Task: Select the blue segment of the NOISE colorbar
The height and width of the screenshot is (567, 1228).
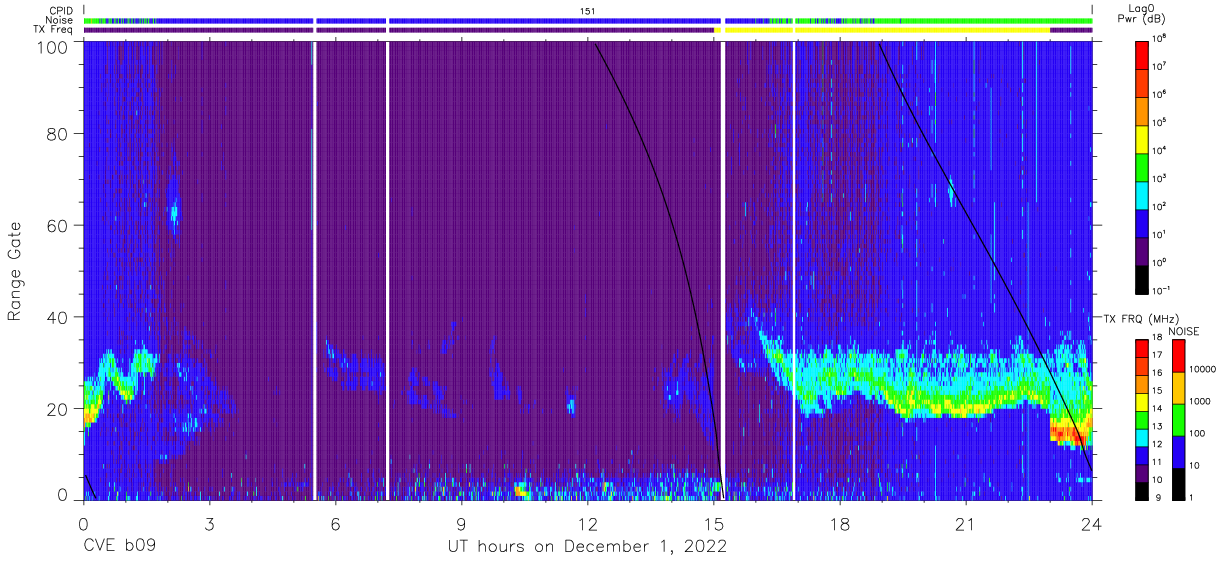Action: 1178,451
